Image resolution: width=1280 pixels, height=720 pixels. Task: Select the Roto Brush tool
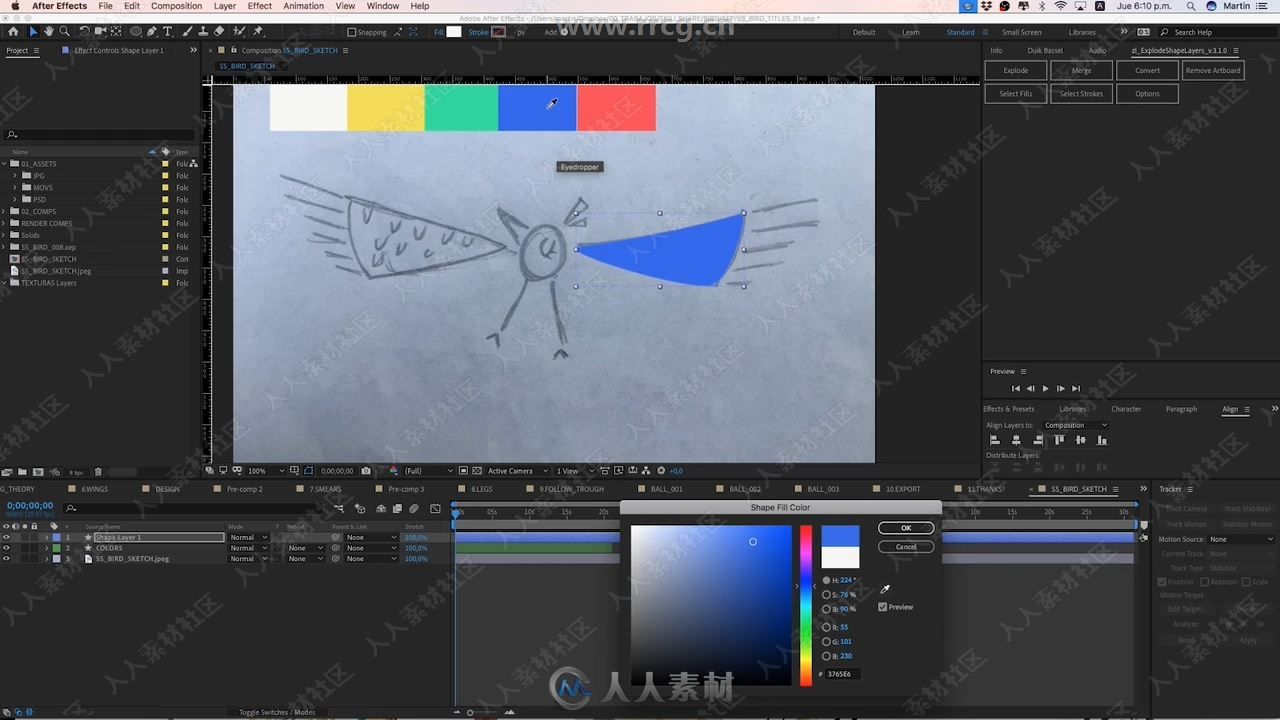click(x=240, y=31)
